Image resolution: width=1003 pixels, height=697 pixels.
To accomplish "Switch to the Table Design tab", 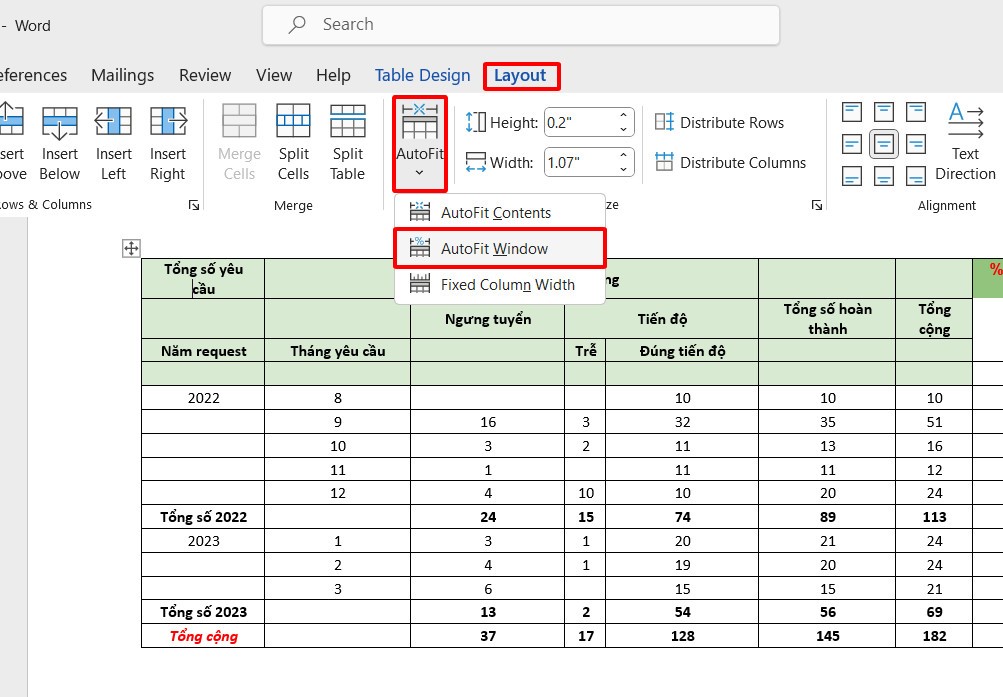I will point(422,75).
